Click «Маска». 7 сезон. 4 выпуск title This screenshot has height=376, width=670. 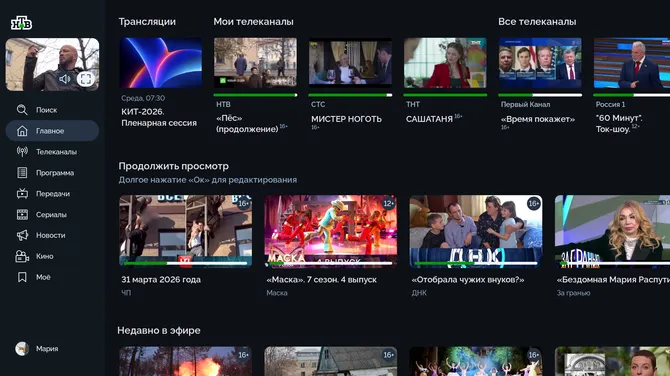tap(321, 279)
